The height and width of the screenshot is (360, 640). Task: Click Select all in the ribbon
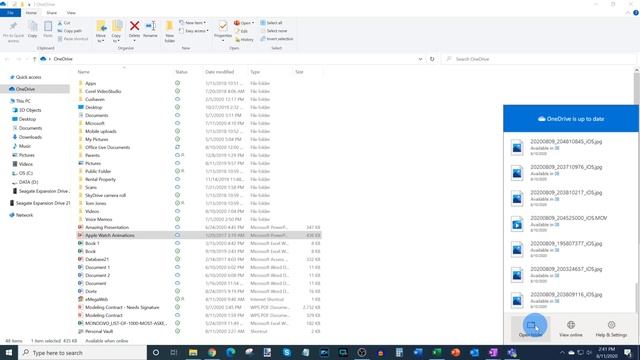click(x=271, y=23)
